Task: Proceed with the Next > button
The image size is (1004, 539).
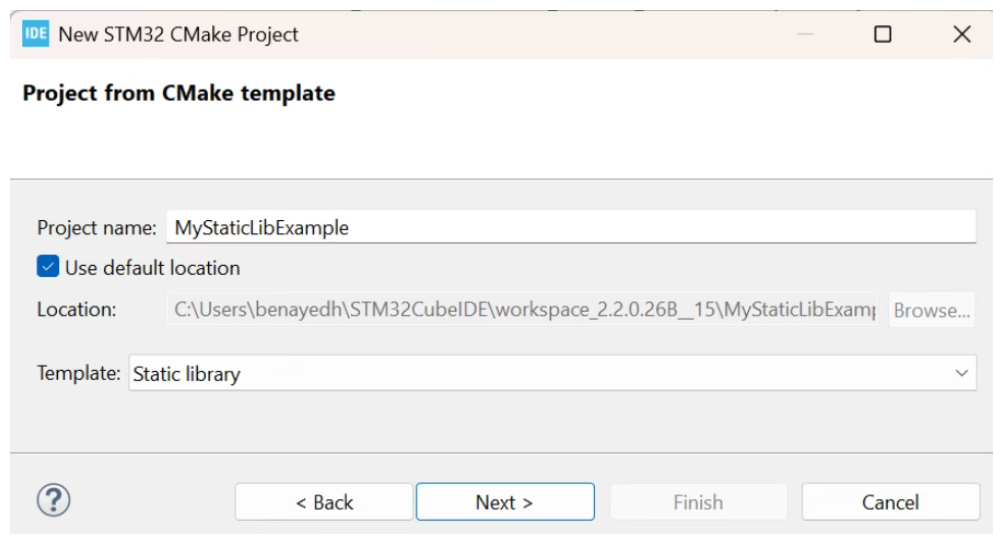Action: point(505,502)
